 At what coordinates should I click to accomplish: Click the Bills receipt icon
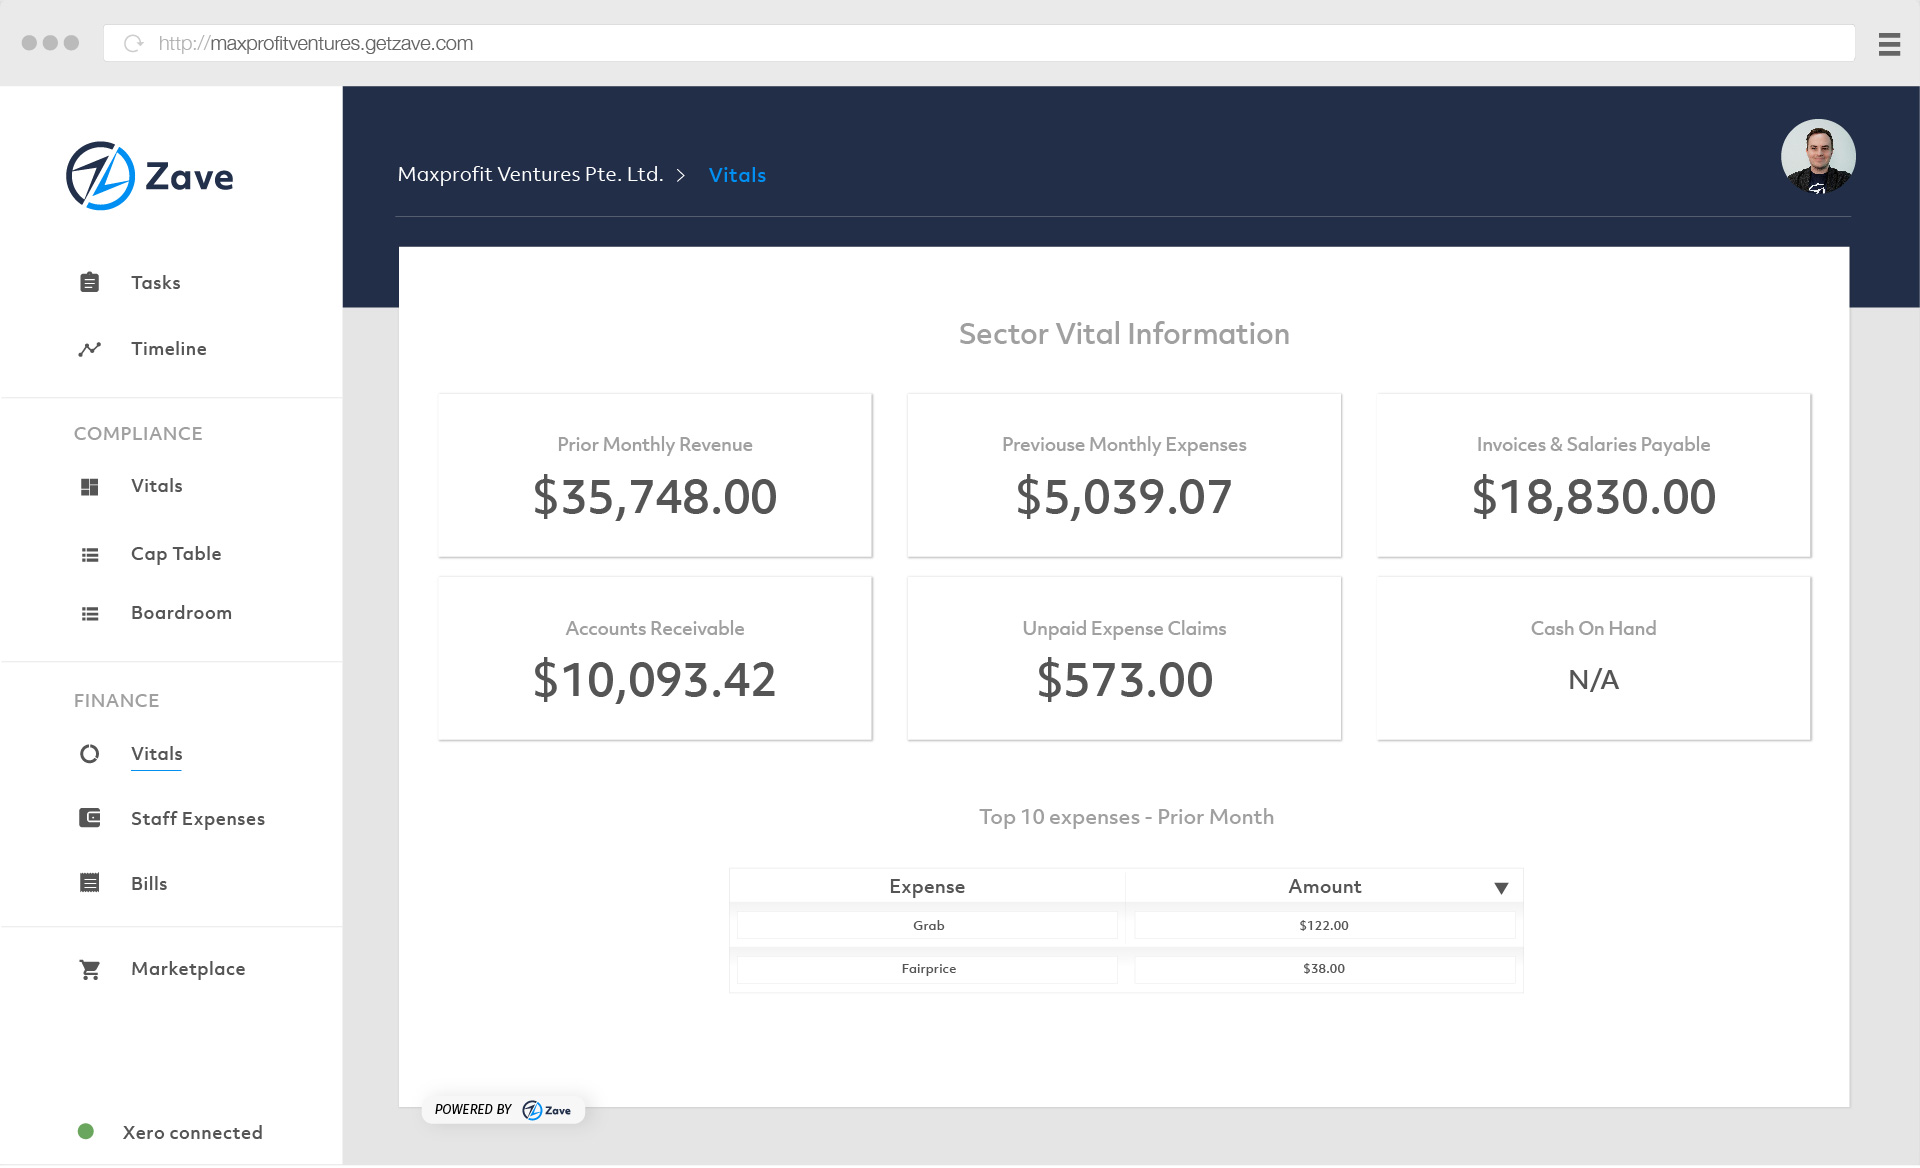[89, 883]
